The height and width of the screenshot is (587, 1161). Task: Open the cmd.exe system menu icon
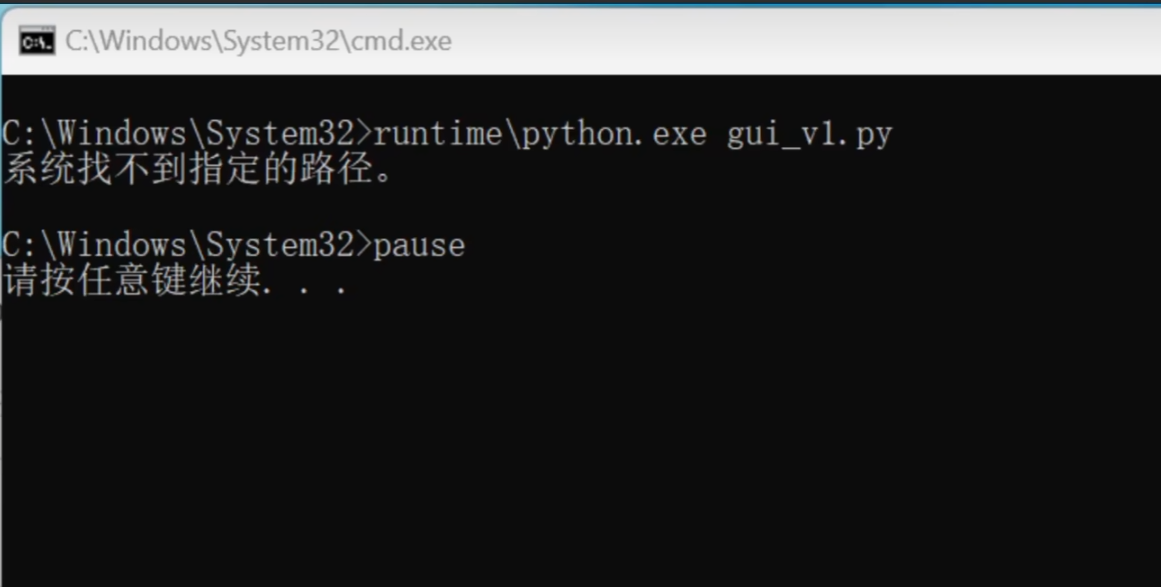point(36,41)
